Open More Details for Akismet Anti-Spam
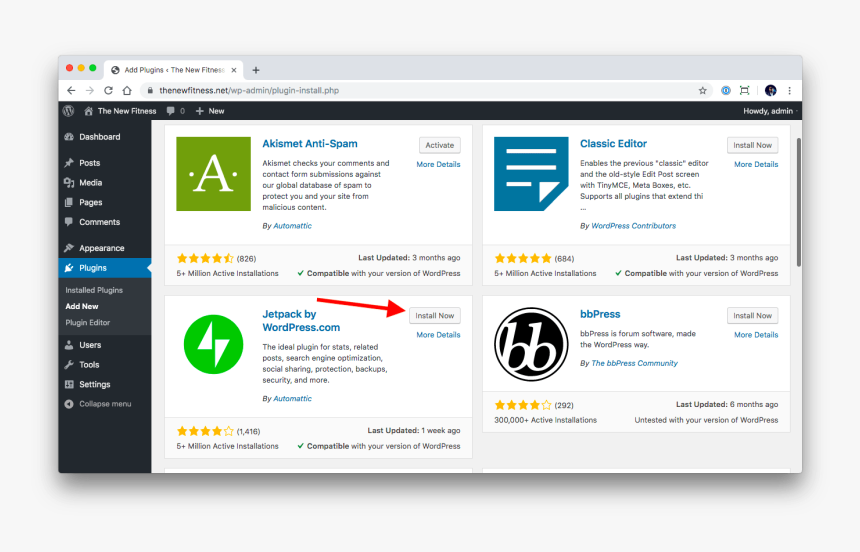 (x=438, y=165)
